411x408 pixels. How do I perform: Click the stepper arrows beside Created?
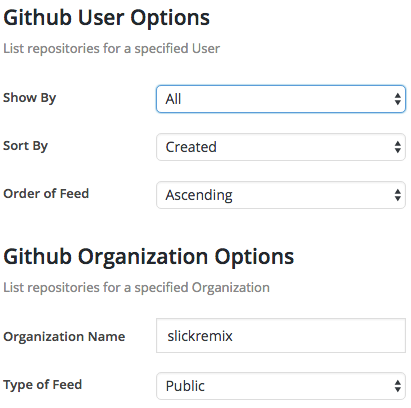coord(397,147)
